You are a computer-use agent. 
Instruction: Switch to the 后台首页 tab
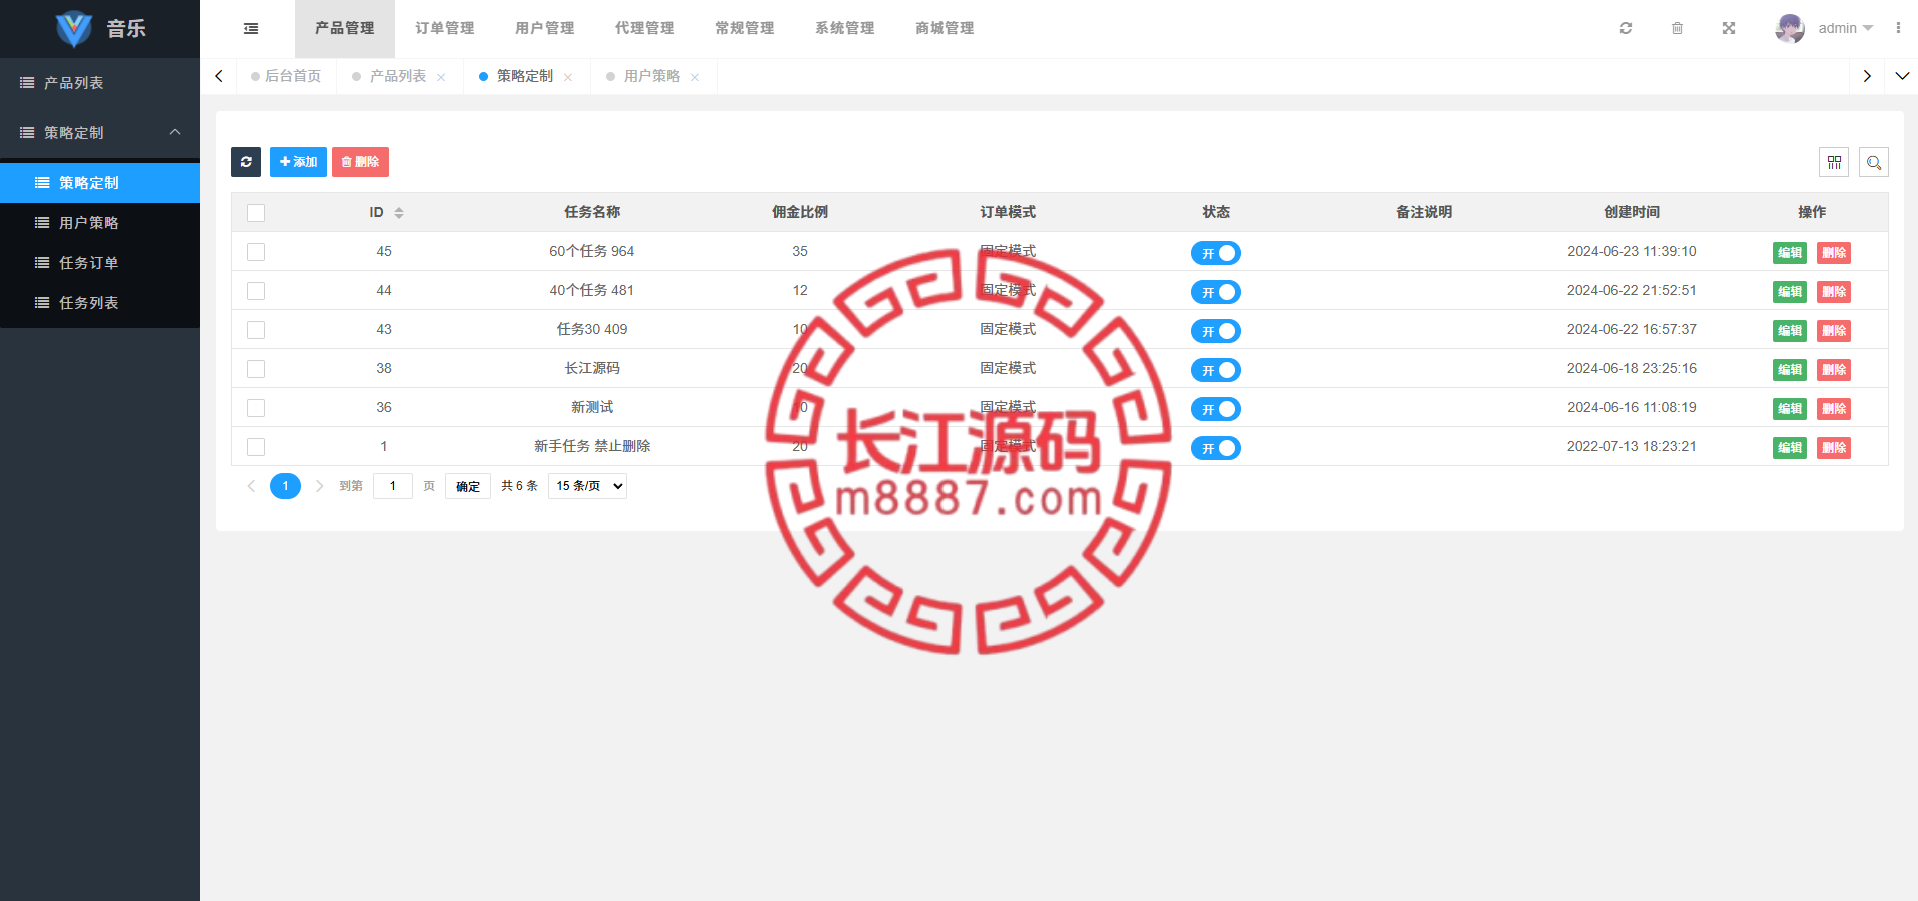click(287, 76)
